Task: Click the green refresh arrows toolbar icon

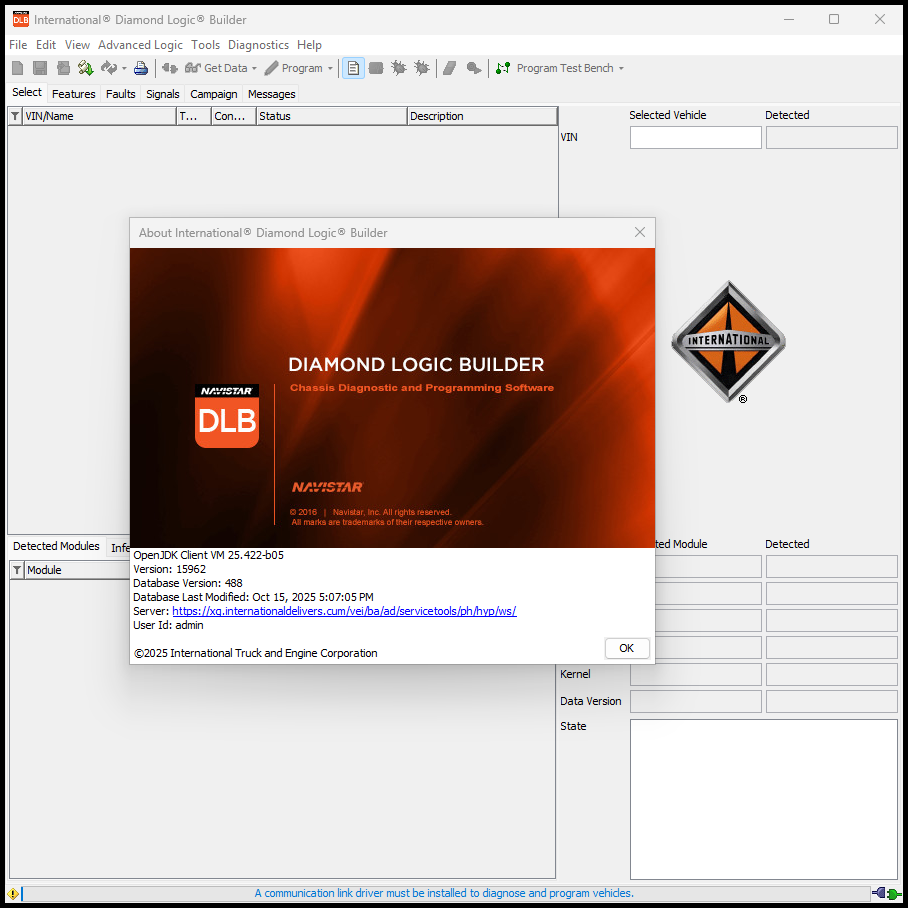Action: pyautogui.click(x=85, y=68)
